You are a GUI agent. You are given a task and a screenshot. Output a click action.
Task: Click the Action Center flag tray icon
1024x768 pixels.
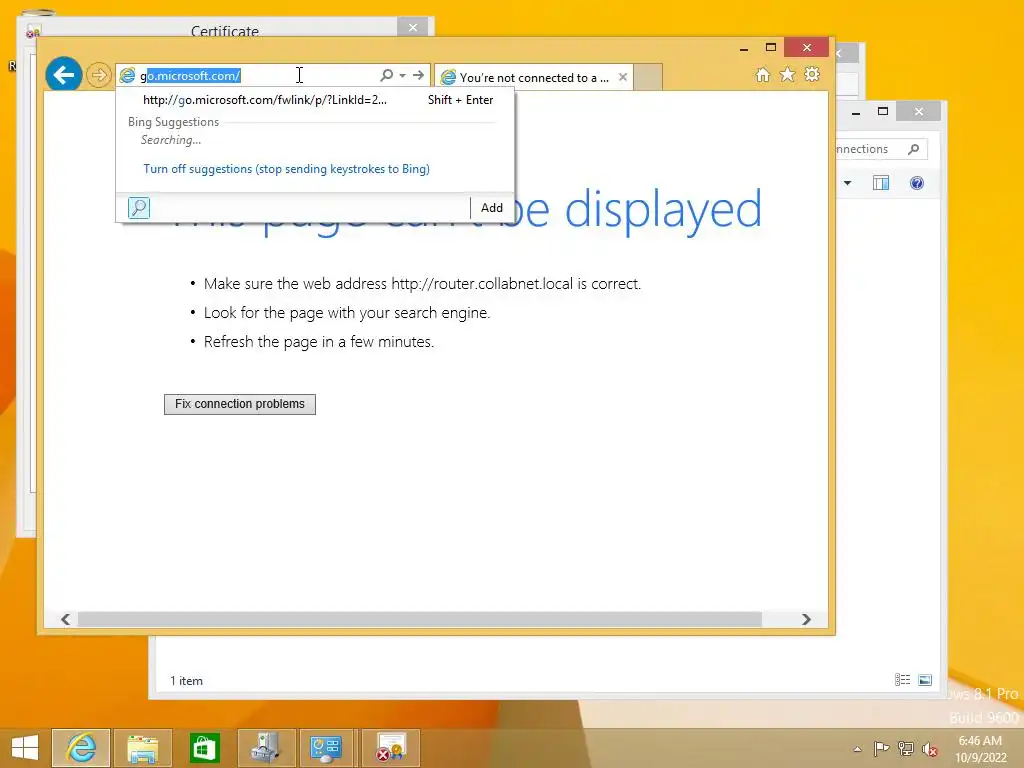[x=881, y=748]
